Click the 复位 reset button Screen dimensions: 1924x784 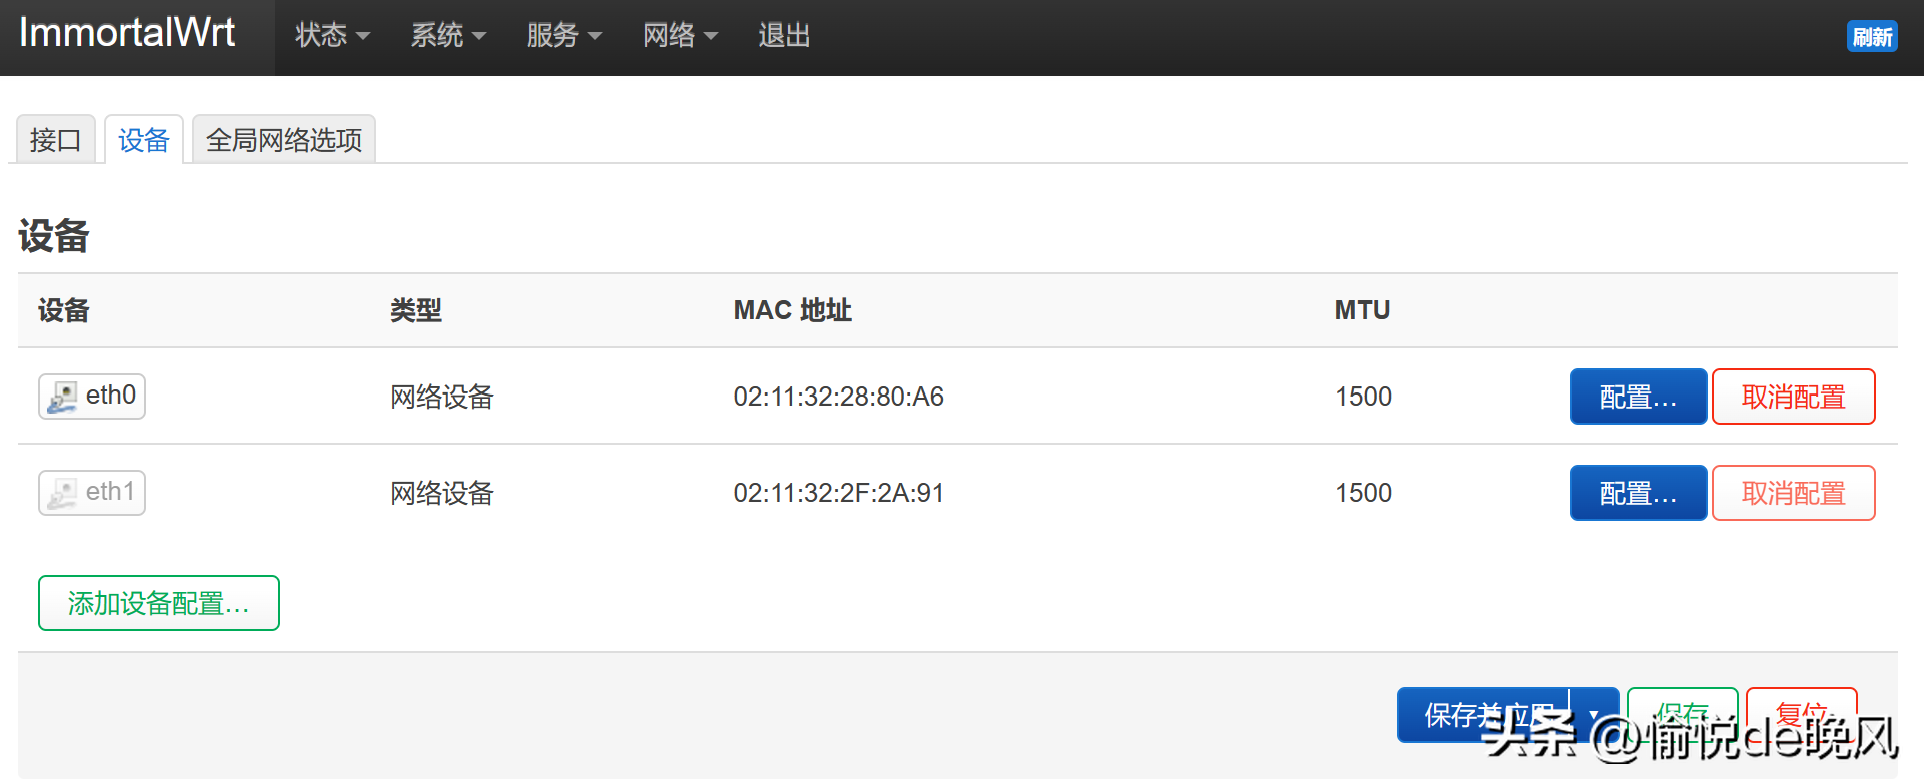coord(1802,715)
